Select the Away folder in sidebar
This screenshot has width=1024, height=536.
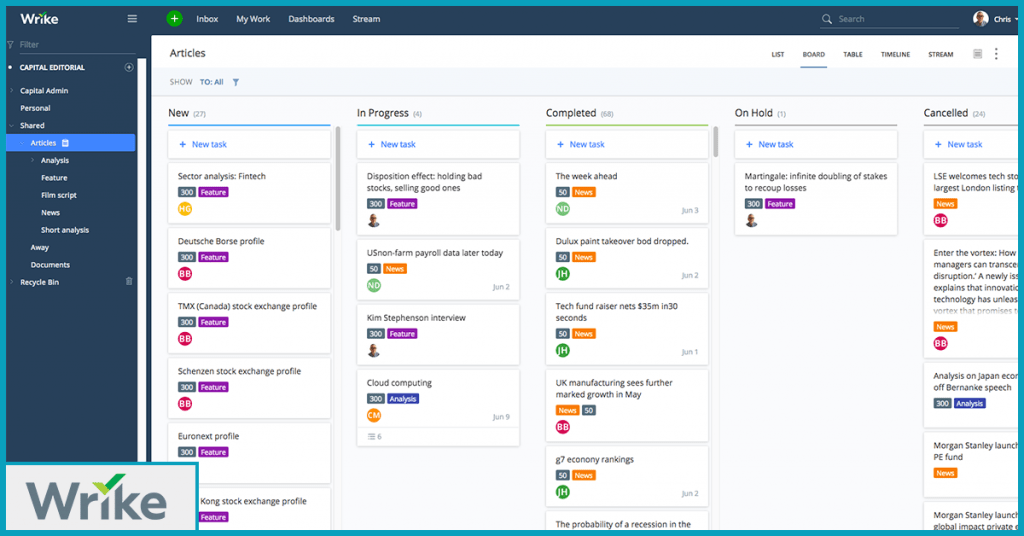[39, 247]
